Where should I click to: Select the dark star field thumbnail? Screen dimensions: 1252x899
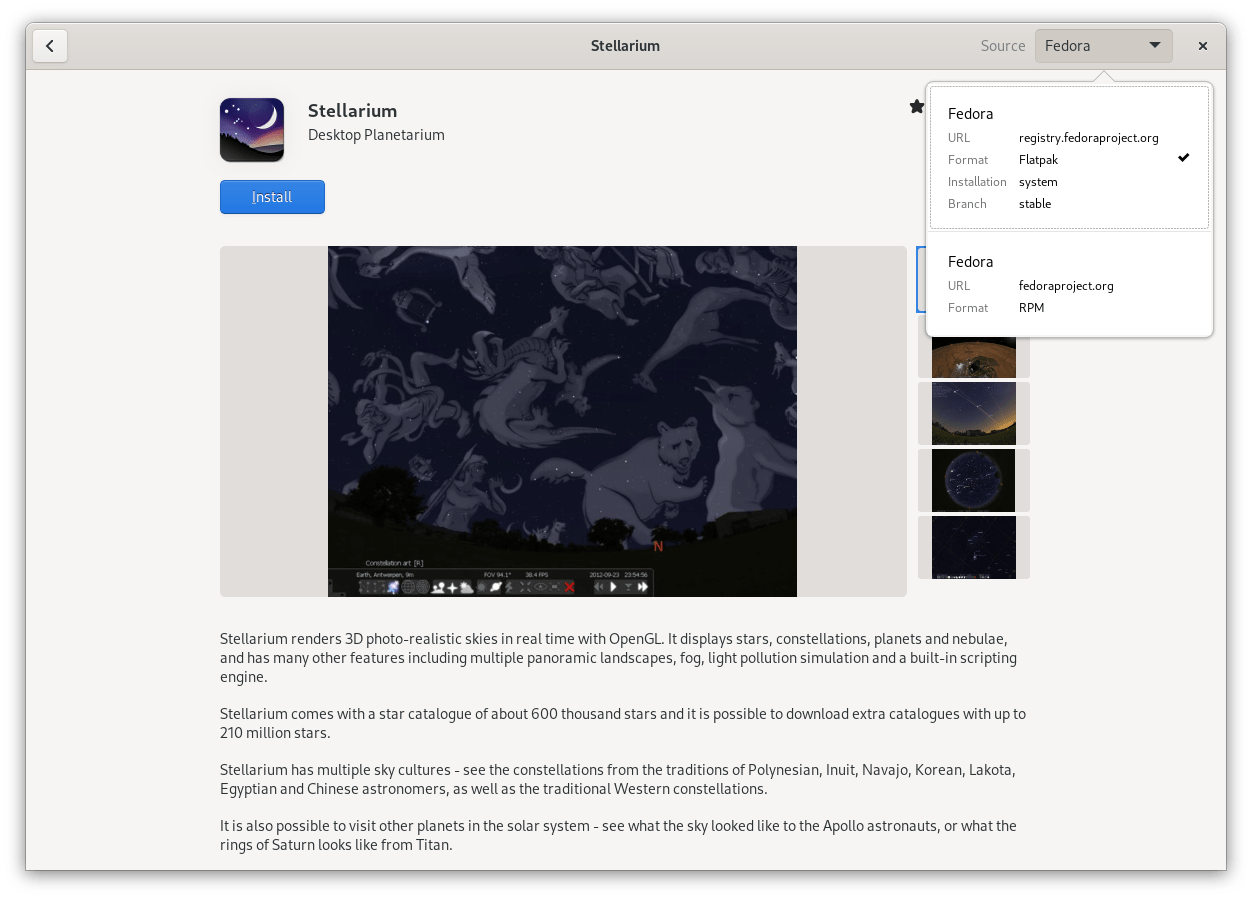974,547
